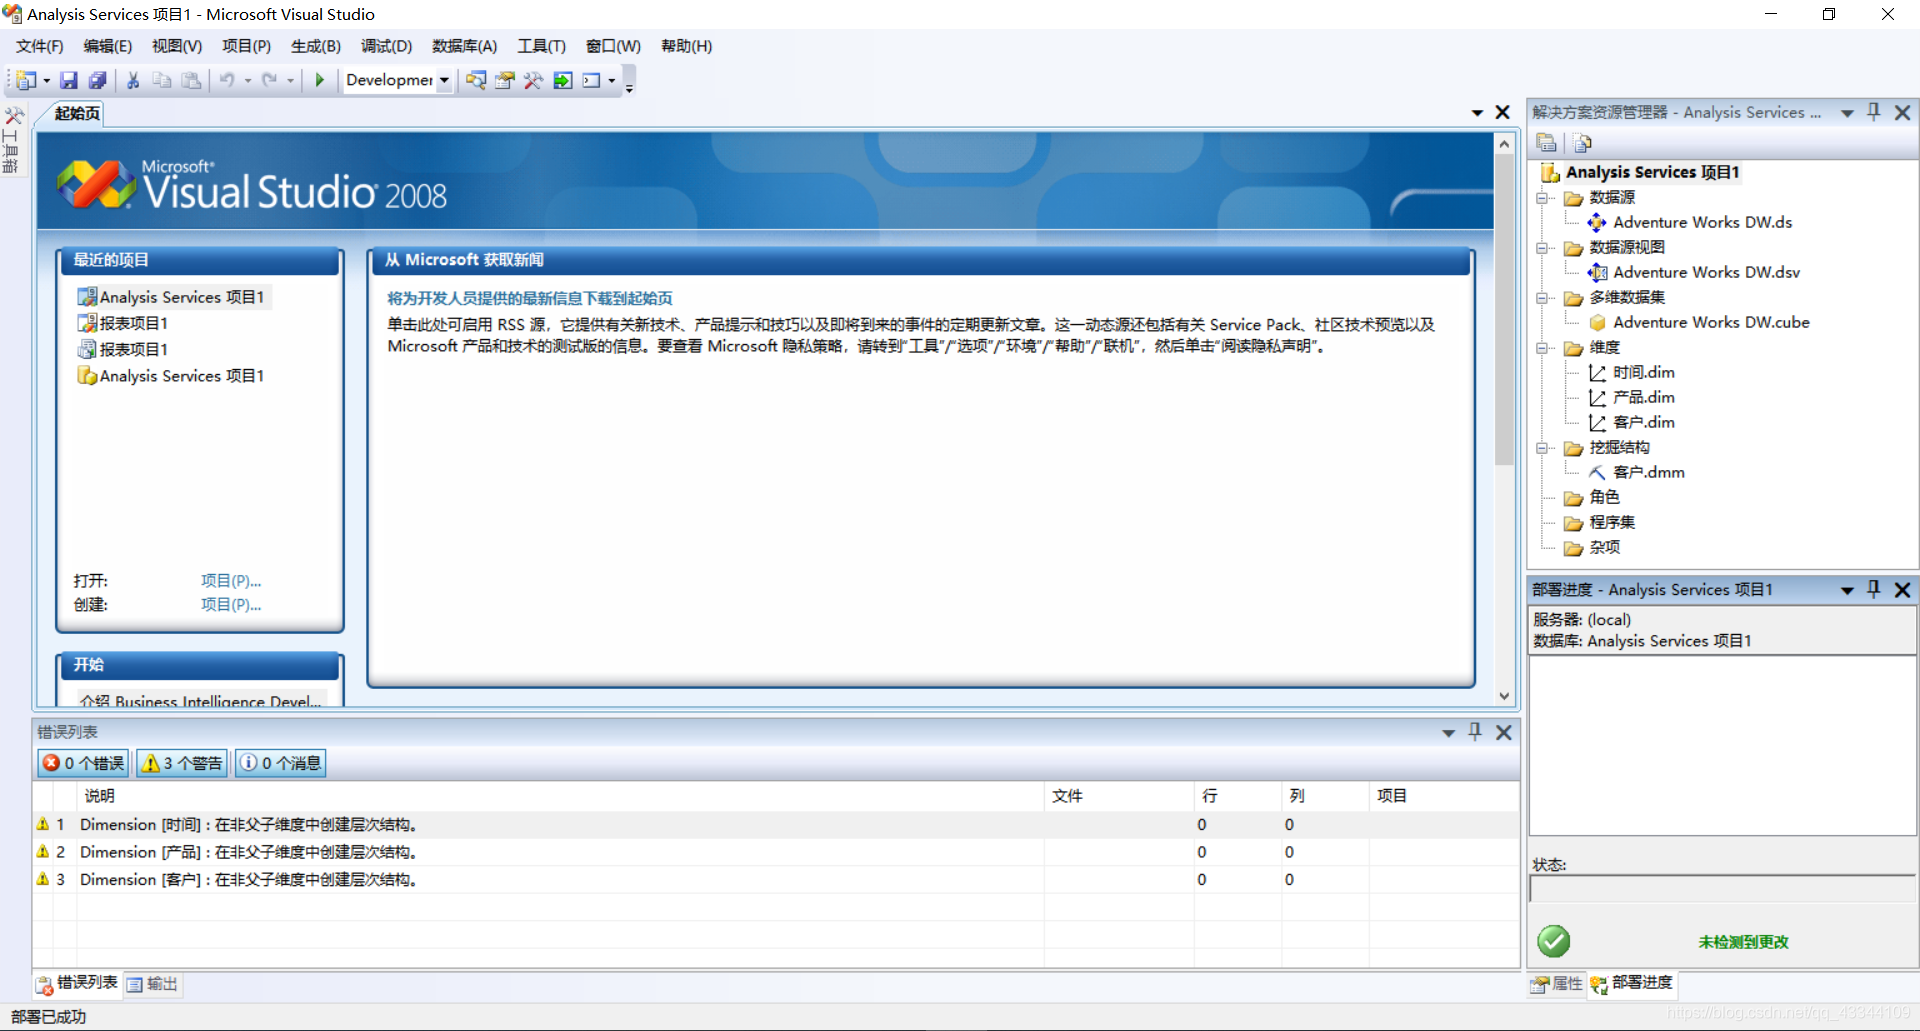Open the 文件(F) menu
Viewport: 1920px width, 1031px height.
coord(40,46)
